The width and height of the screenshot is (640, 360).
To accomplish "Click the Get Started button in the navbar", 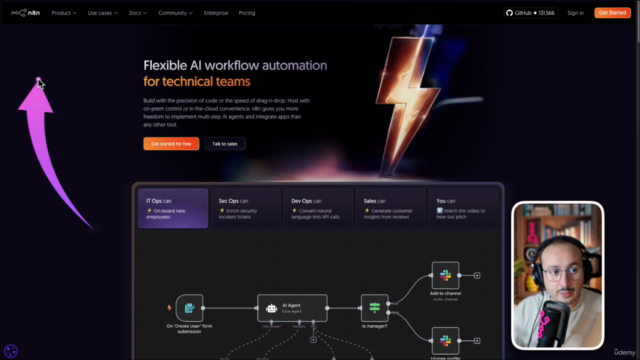I will point(612,13).
